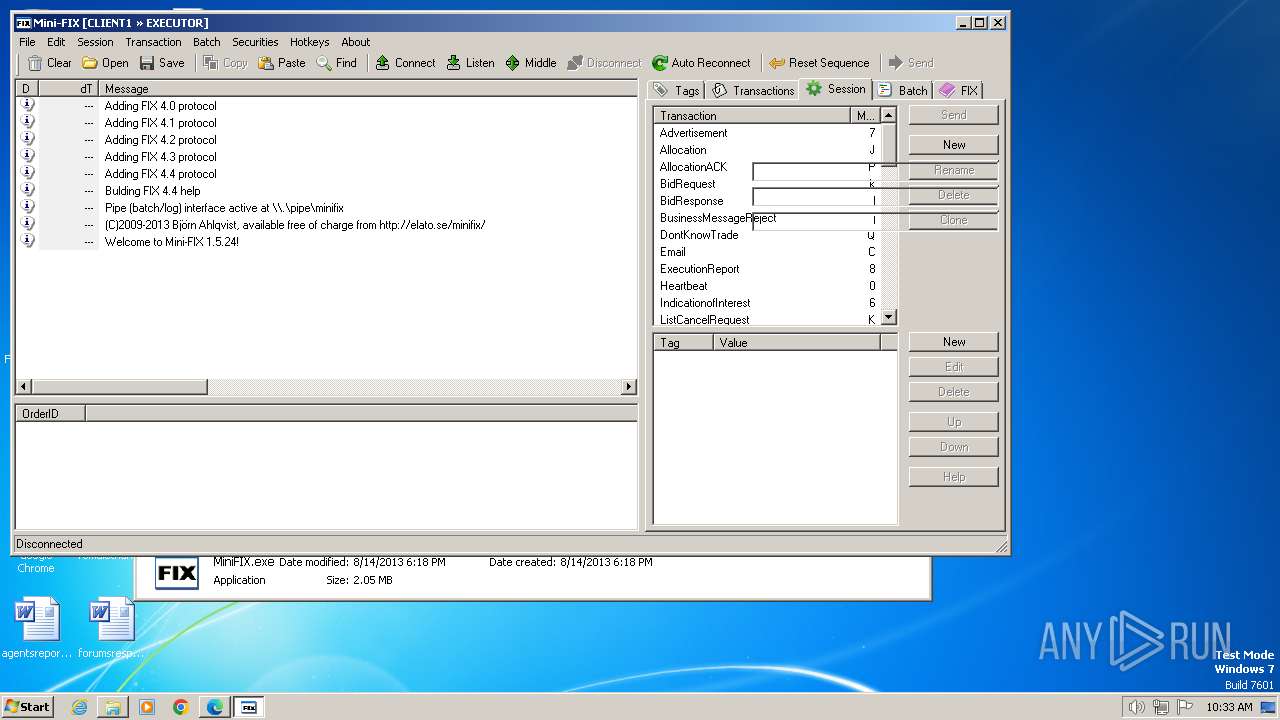Select the IndicationofInterest transaction
This screenshot has height=720, width=1280.
tap(767, 303)
